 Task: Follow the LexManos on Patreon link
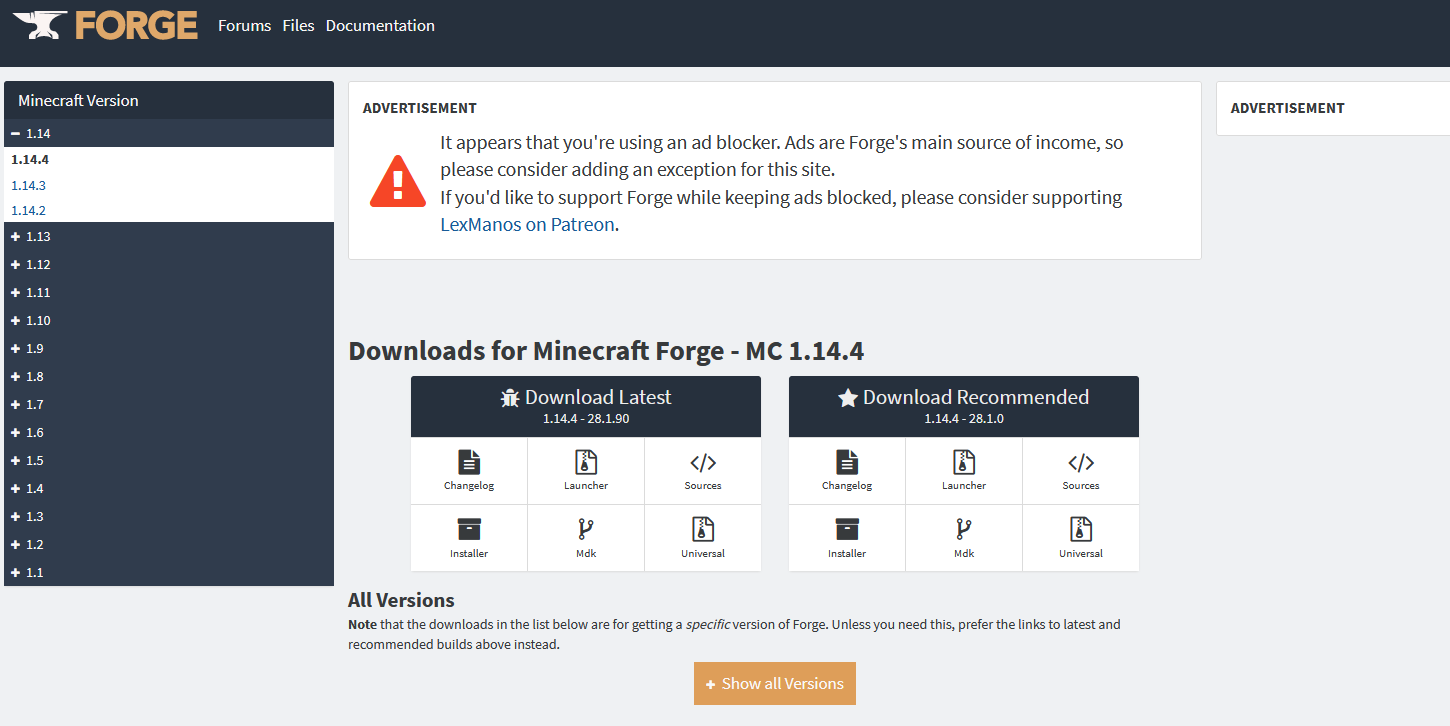[527, 225]
